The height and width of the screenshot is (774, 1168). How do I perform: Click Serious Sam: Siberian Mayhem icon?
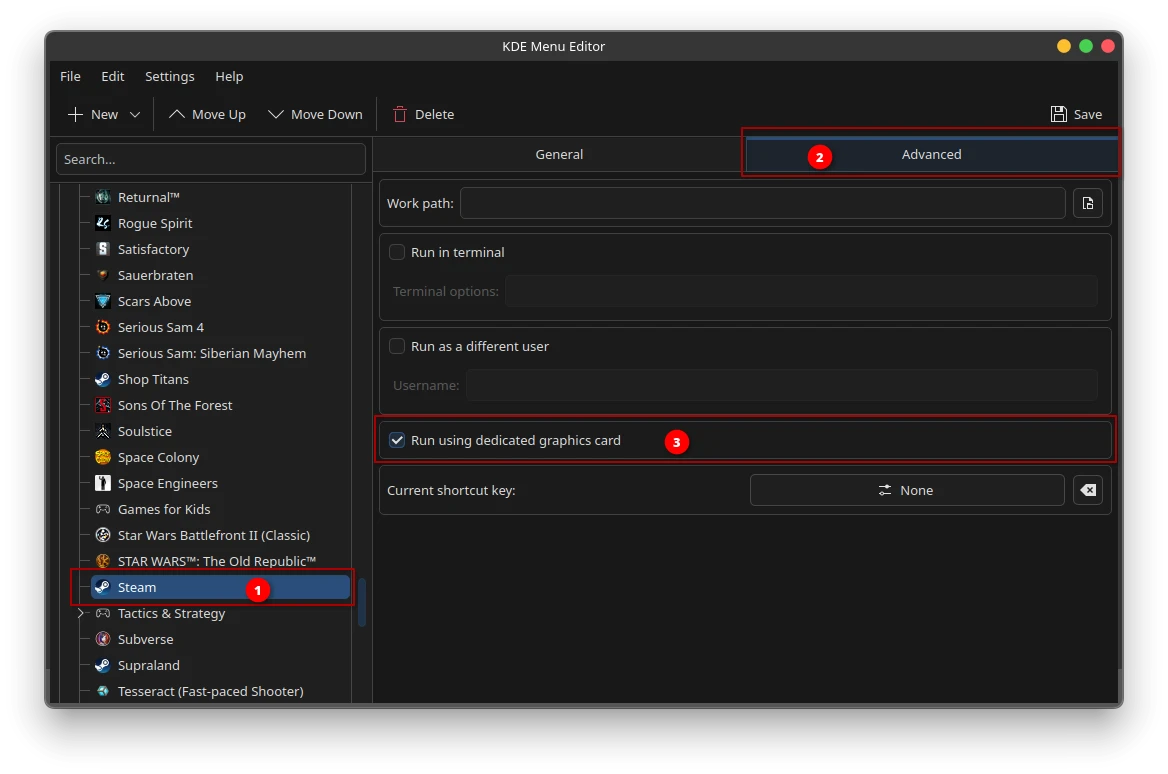[103, 354]
